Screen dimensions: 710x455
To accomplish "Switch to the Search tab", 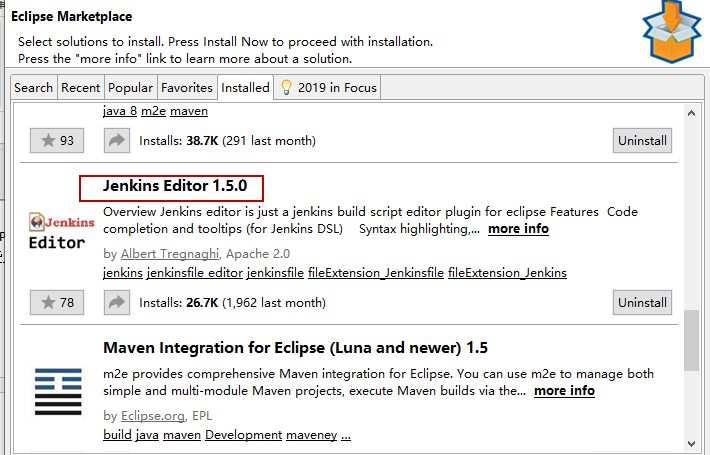I will 33,88.
